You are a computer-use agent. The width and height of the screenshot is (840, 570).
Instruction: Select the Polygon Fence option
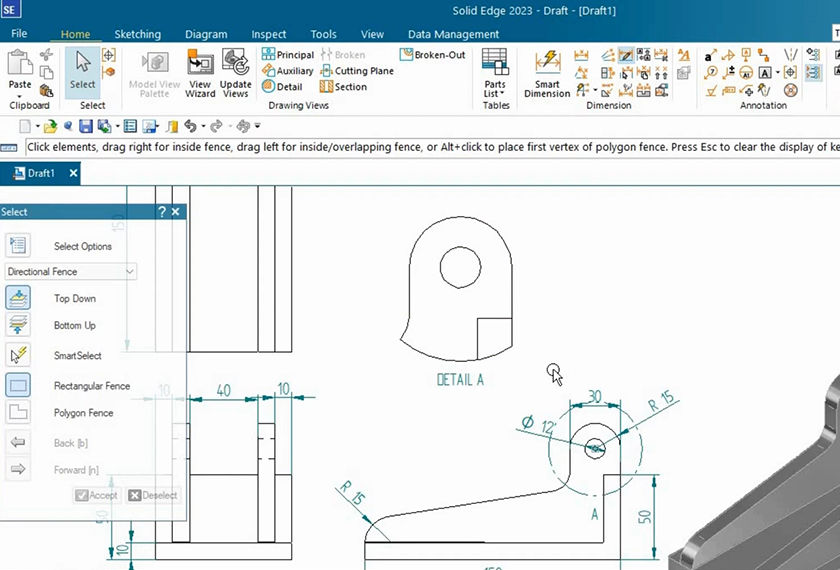pos(17,413)
